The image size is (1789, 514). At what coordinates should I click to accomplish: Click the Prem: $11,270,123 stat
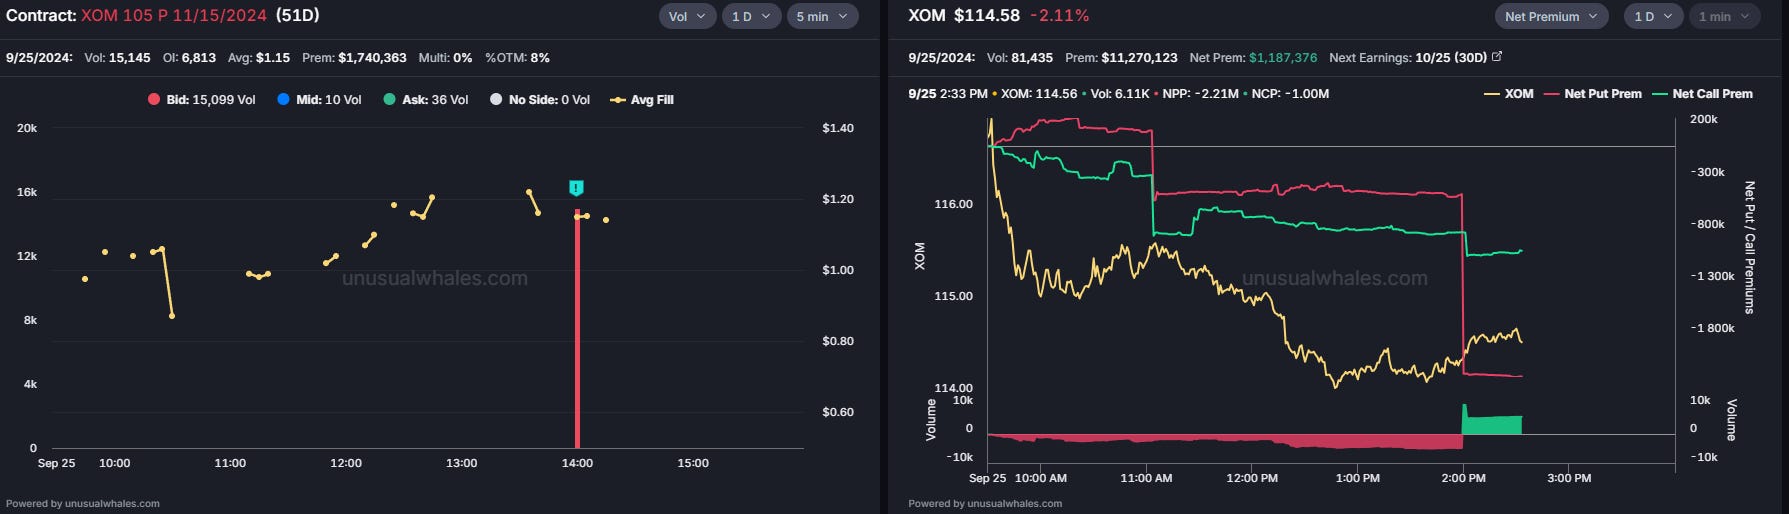click(1121, 58)
